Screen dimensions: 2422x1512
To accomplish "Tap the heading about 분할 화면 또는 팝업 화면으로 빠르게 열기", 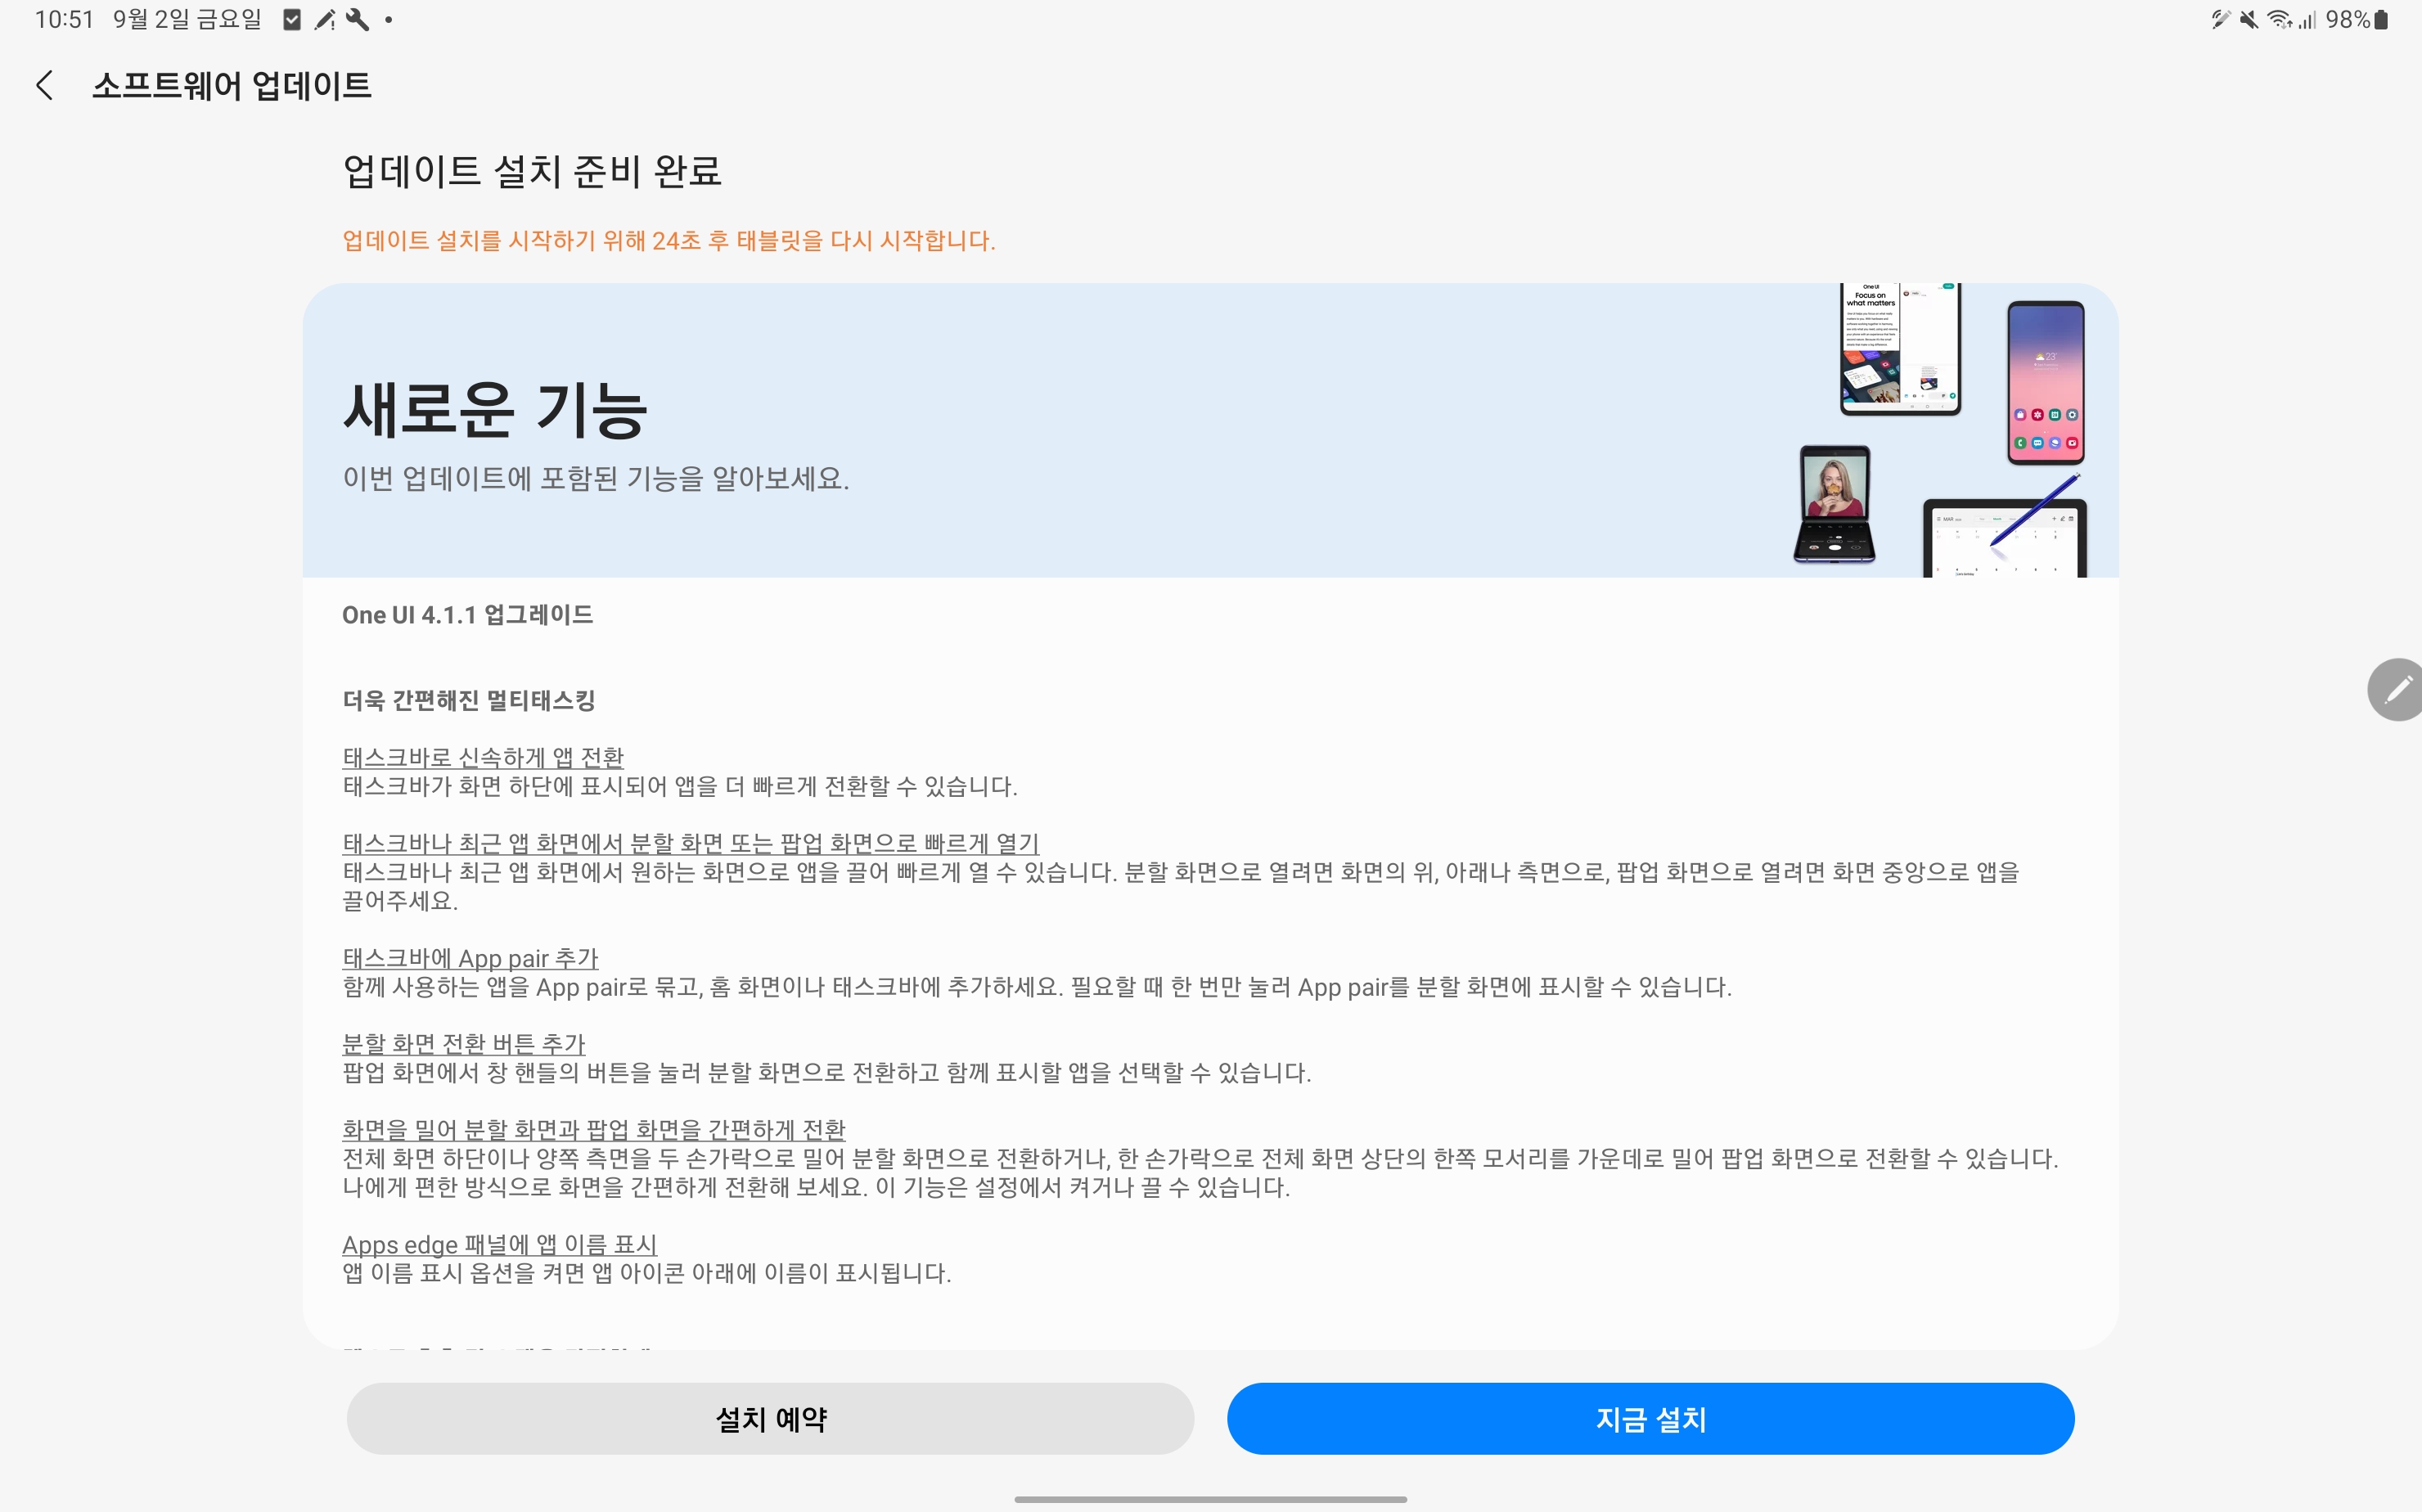I will pos(691,843).
